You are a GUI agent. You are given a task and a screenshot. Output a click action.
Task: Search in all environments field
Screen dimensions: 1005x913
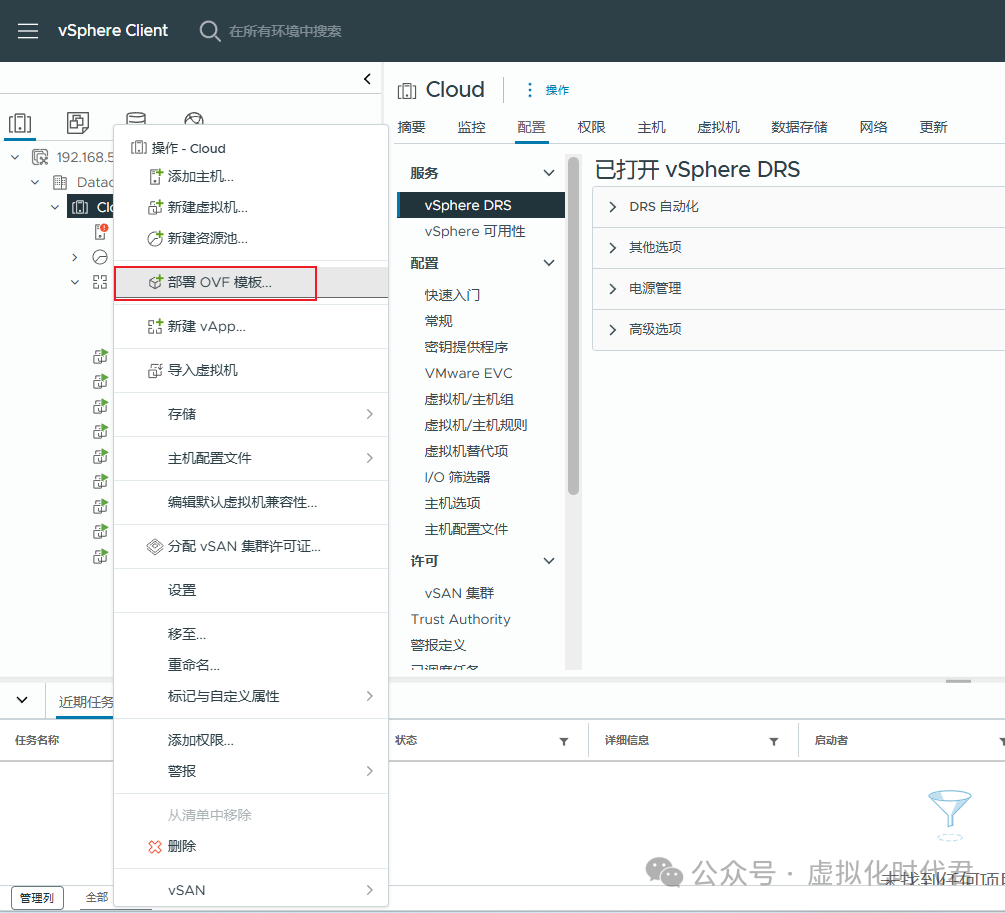tap(285, 31)
